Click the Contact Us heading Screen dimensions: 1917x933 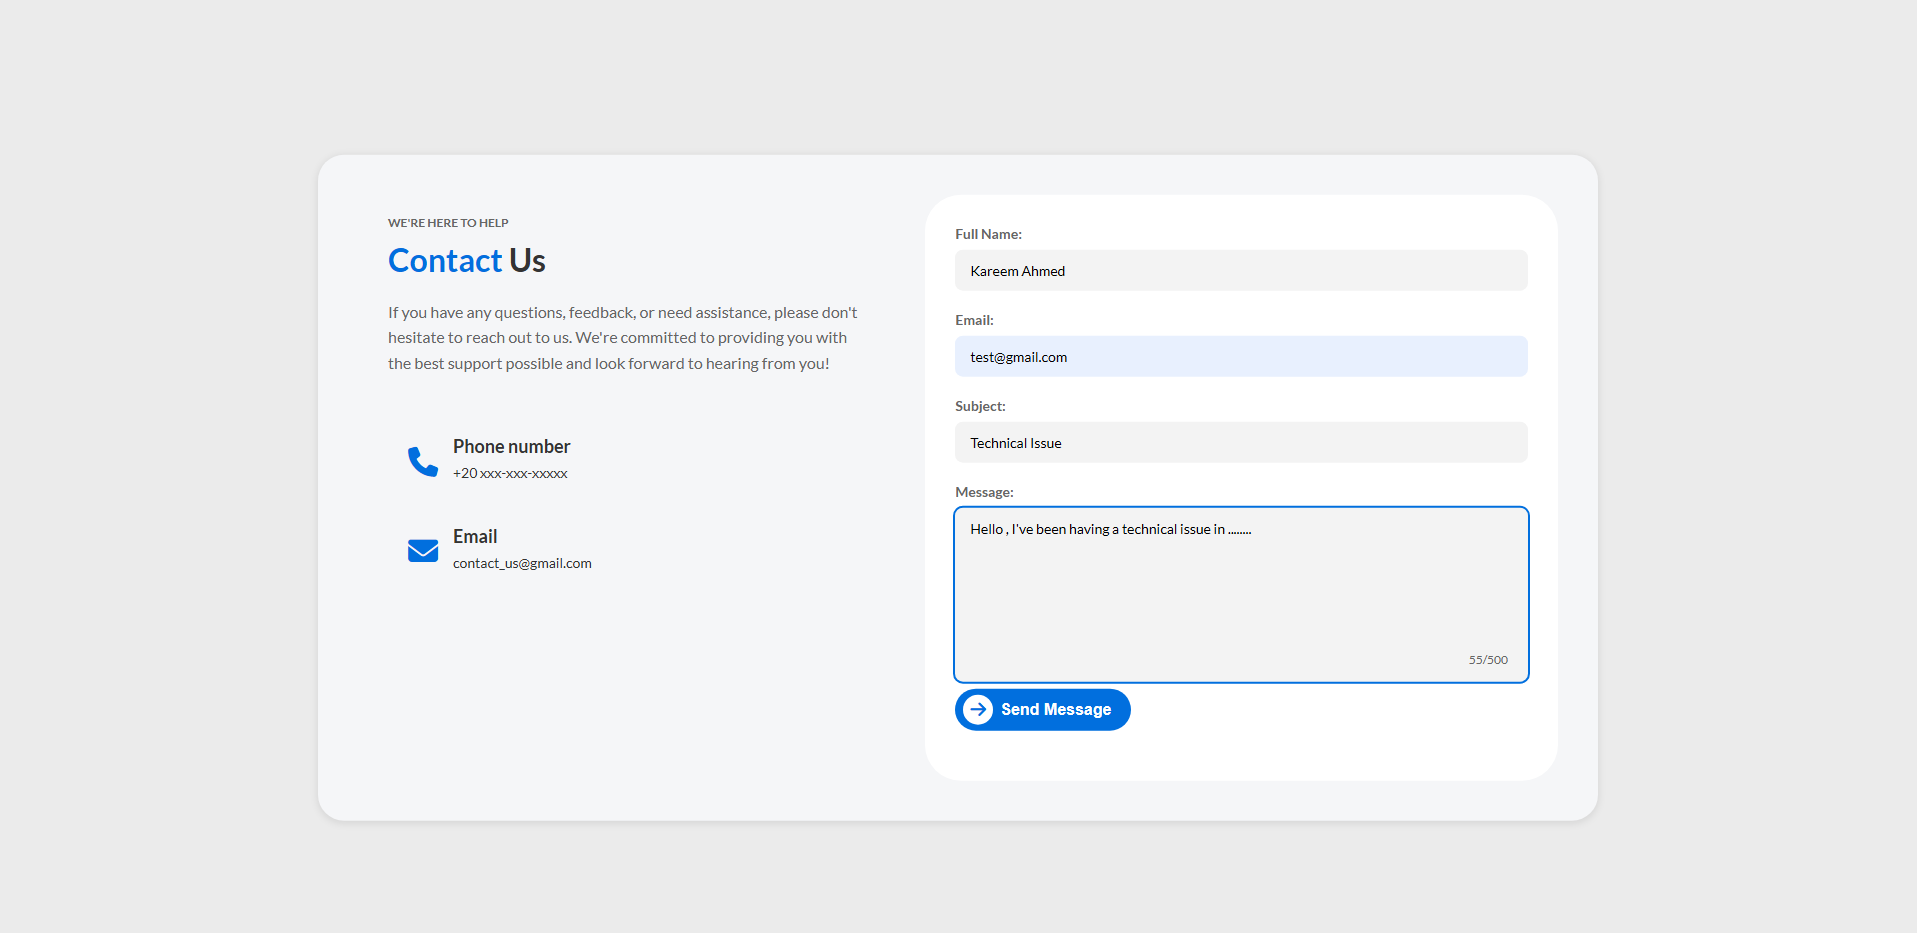coord(466,260)
